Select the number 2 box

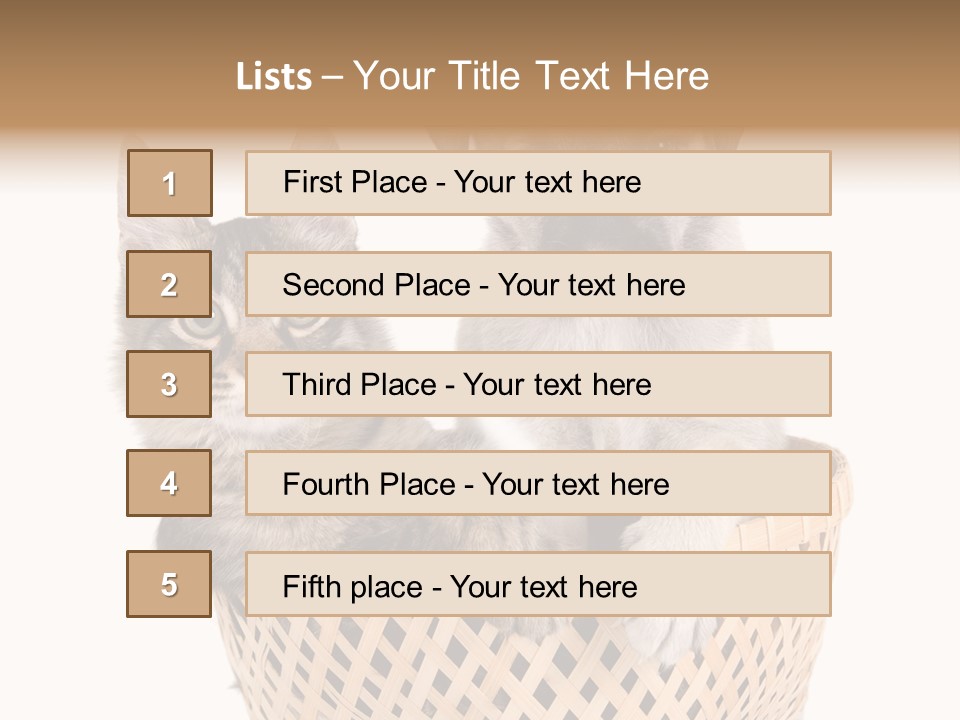[x=169, y=284]
